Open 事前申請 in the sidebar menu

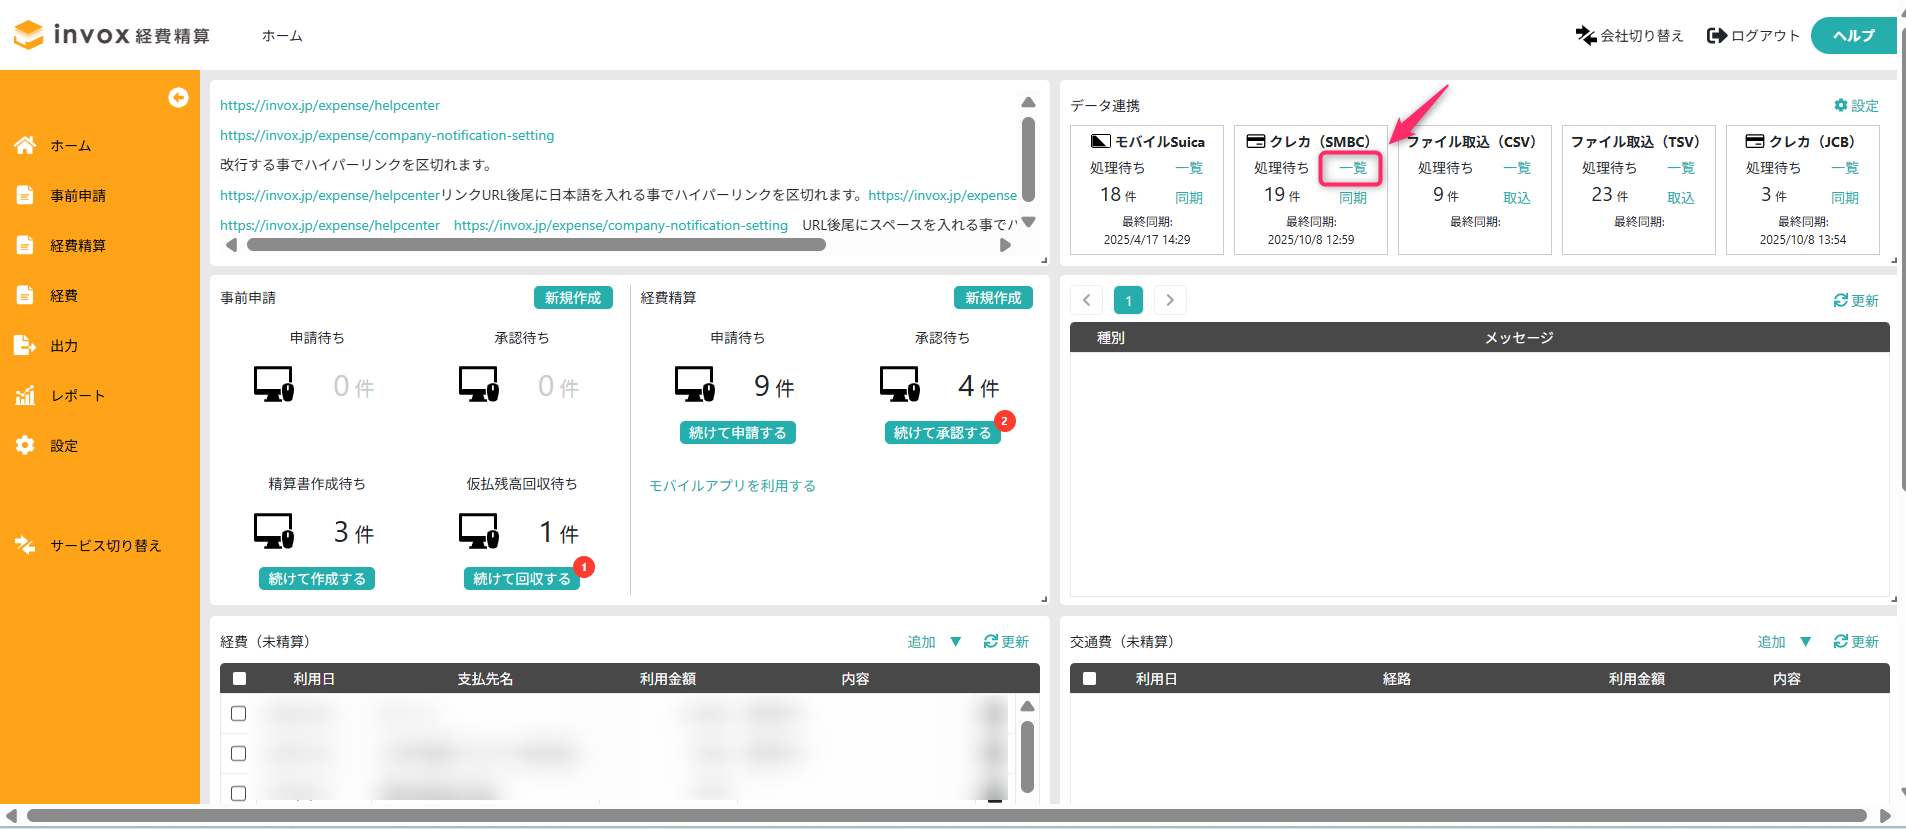pyautogui.click(x=78, y=195)
